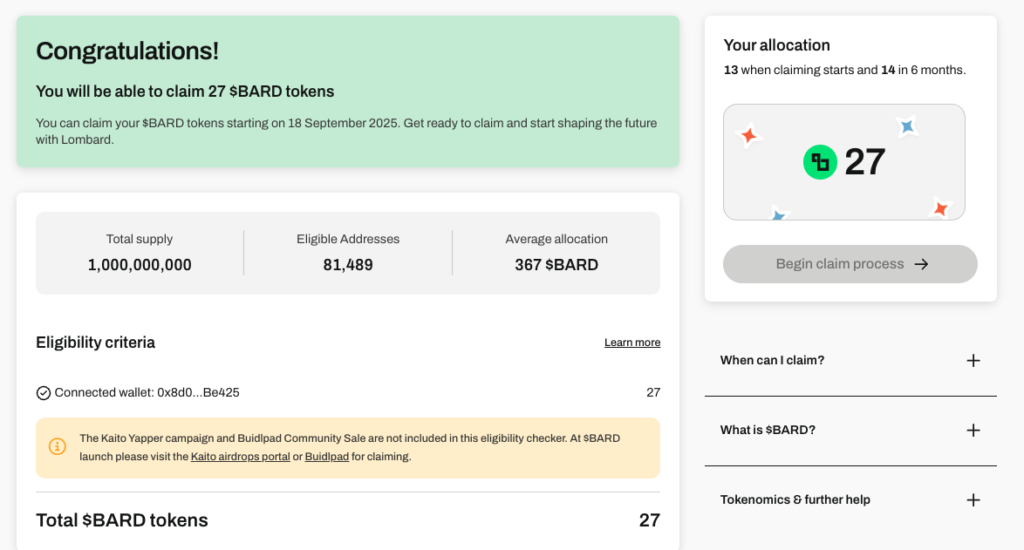Click the Total $BARD tokens label

point(122,520)
